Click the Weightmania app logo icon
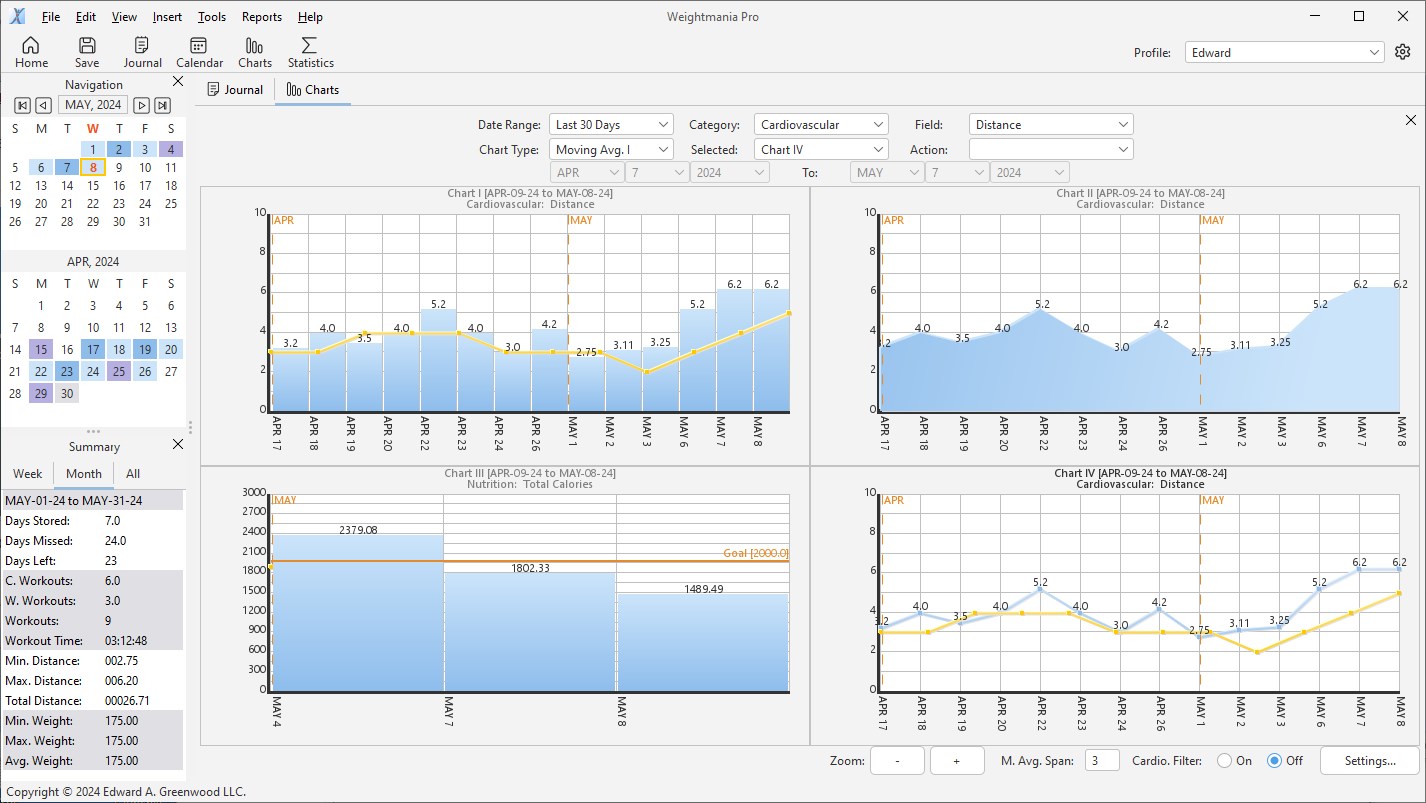Image resolution: width=1426 pixels, height=803 pixels. pyautogui.click(x=19, y=16)
